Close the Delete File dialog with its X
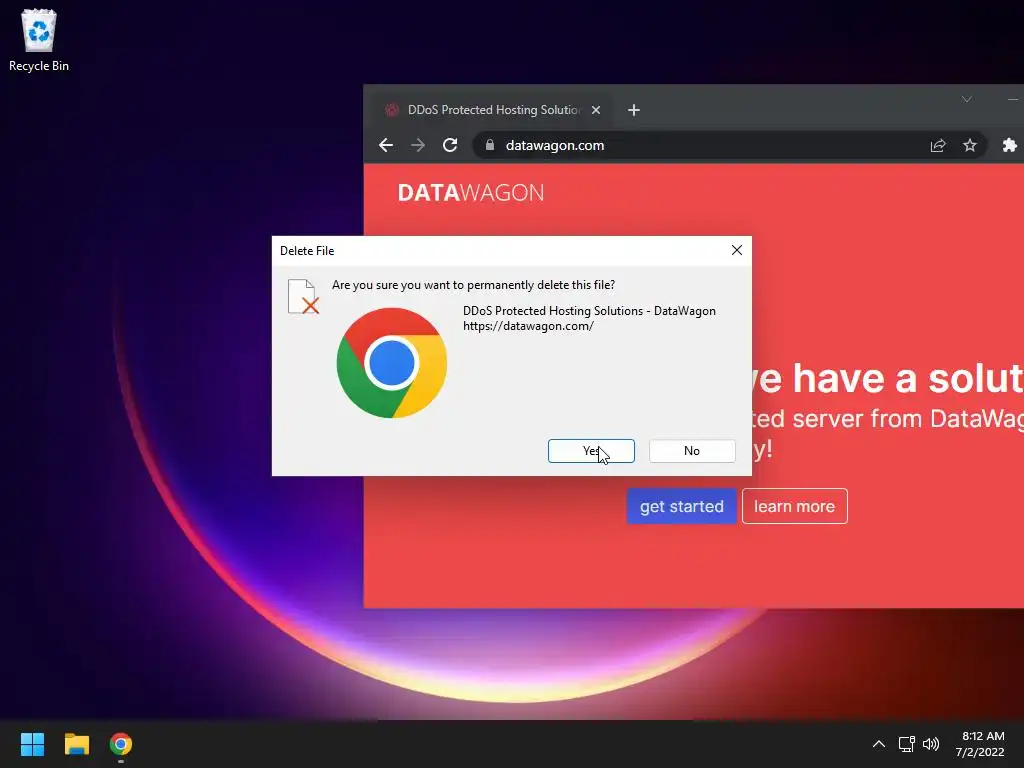 coord(737,250)
